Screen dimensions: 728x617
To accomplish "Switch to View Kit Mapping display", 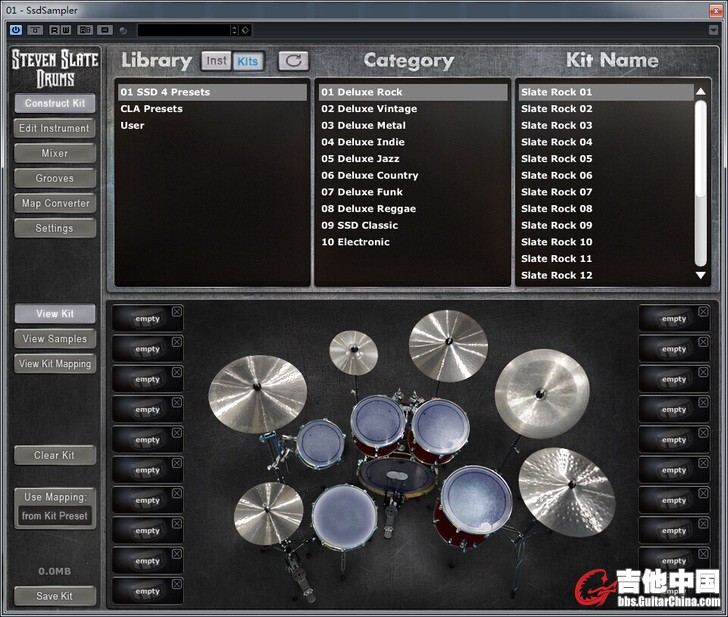I will (x=55, y=364).
